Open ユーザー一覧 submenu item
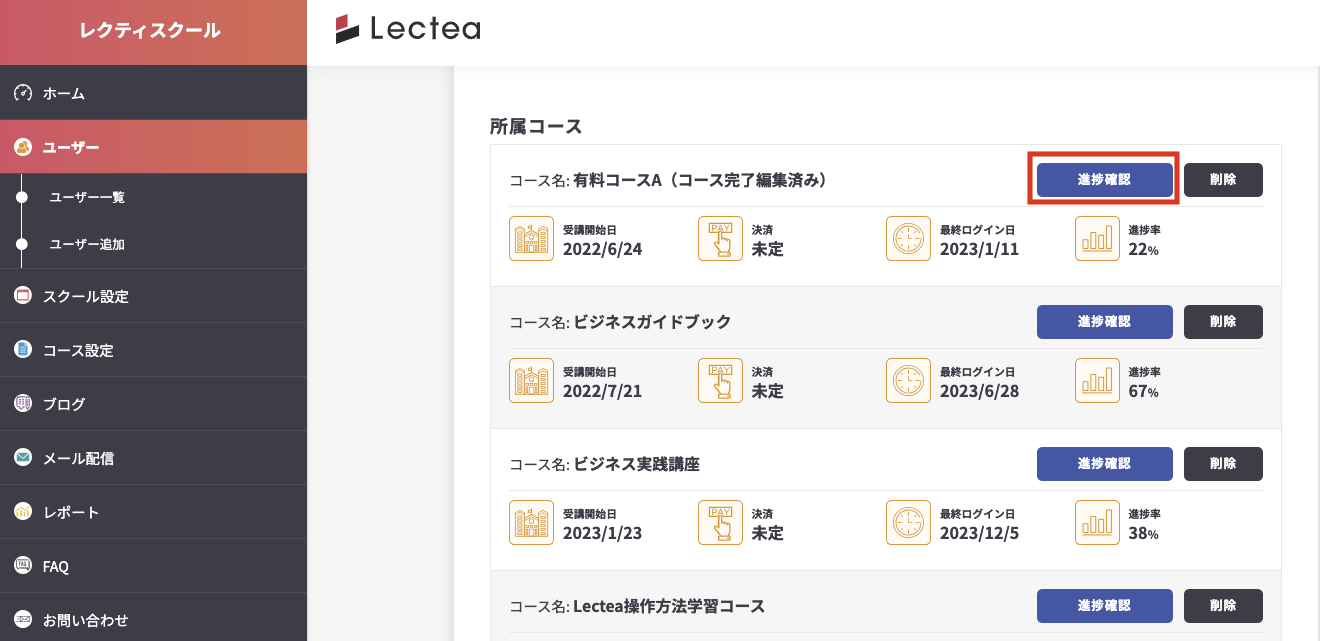The image size is (1320, 641). click(x=87, y=197)
